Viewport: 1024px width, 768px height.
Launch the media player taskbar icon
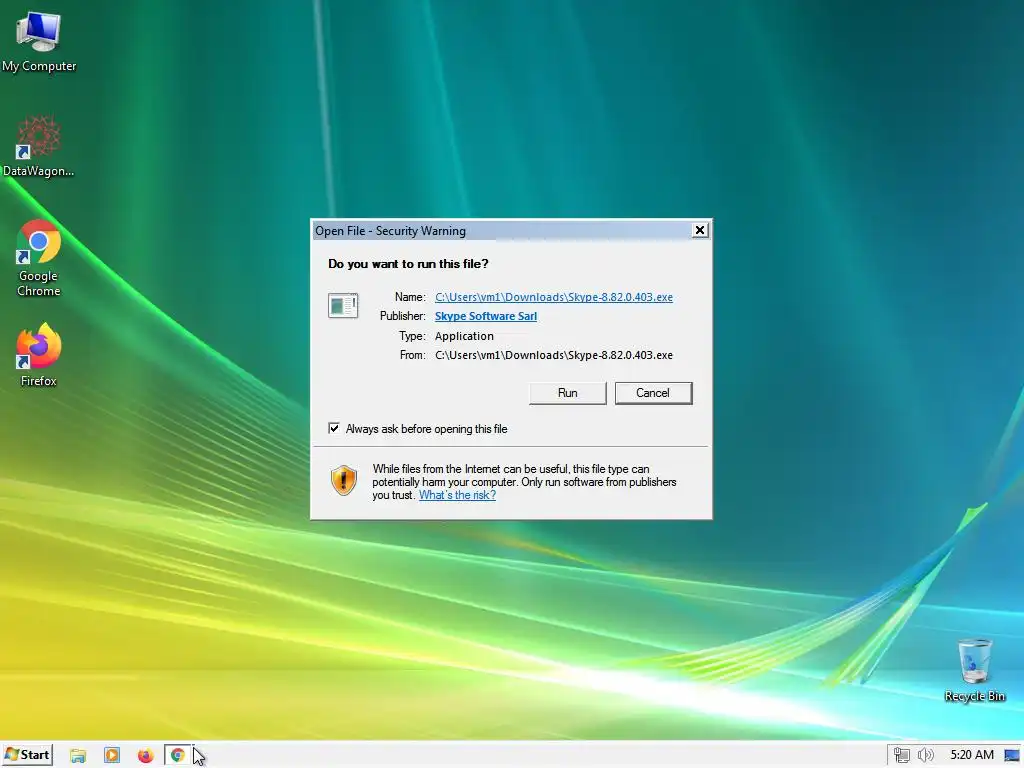tap(112, 756)
